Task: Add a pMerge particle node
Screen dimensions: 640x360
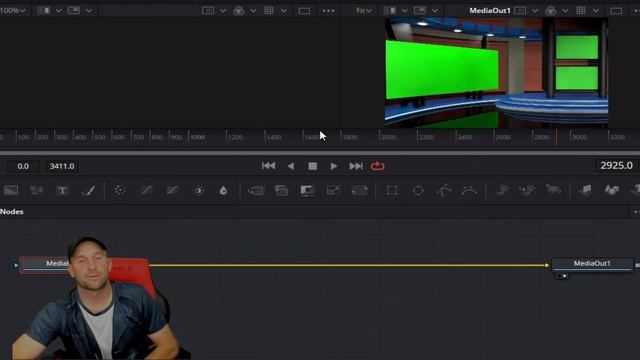Action: click(x=527, y=190)
